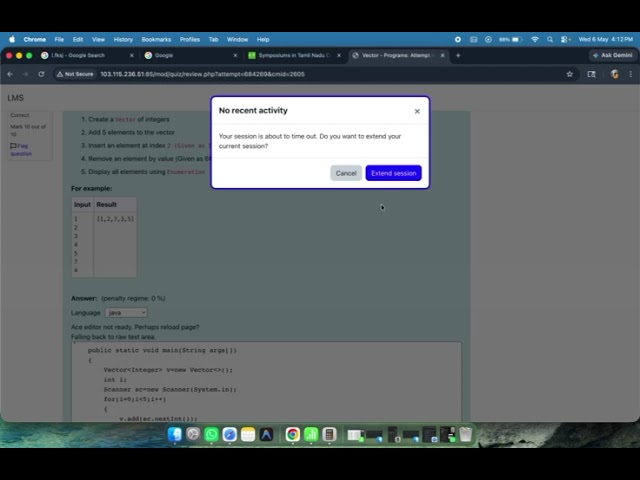
Task: Go forward with the forward arrow
Action: click(x=25, y=74)
